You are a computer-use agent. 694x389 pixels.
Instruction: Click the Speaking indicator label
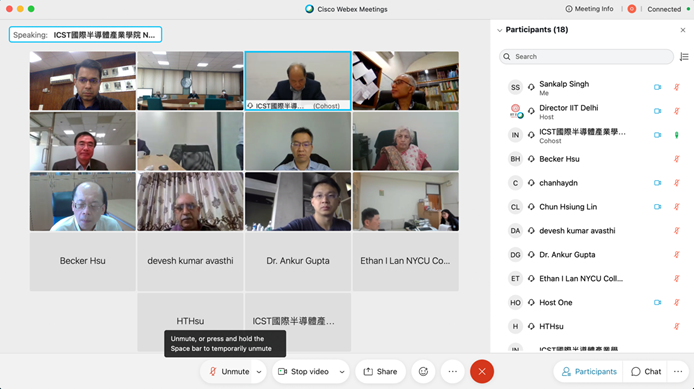85,35
